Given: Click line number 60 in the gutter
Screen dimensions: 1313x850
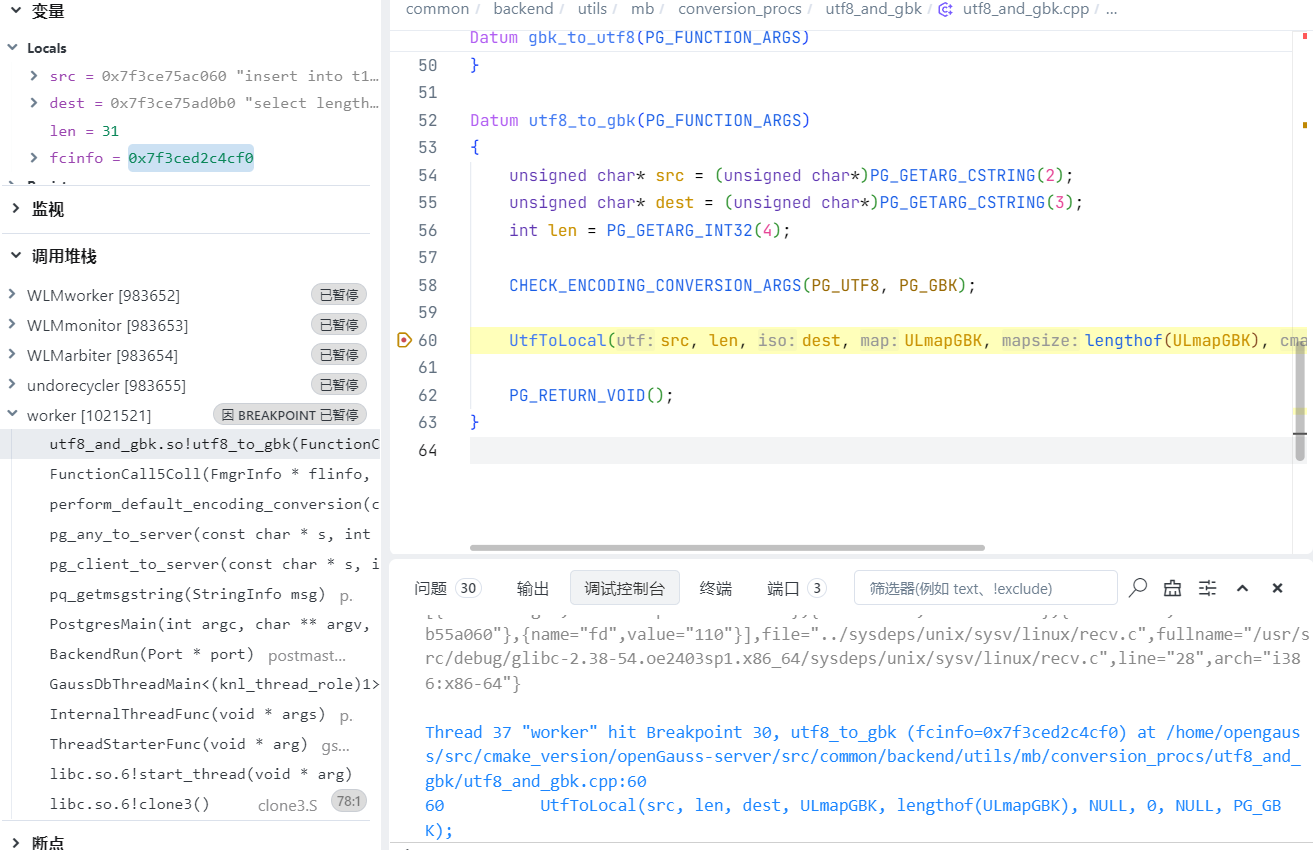Looking at the screenshot, I should 427,340.
